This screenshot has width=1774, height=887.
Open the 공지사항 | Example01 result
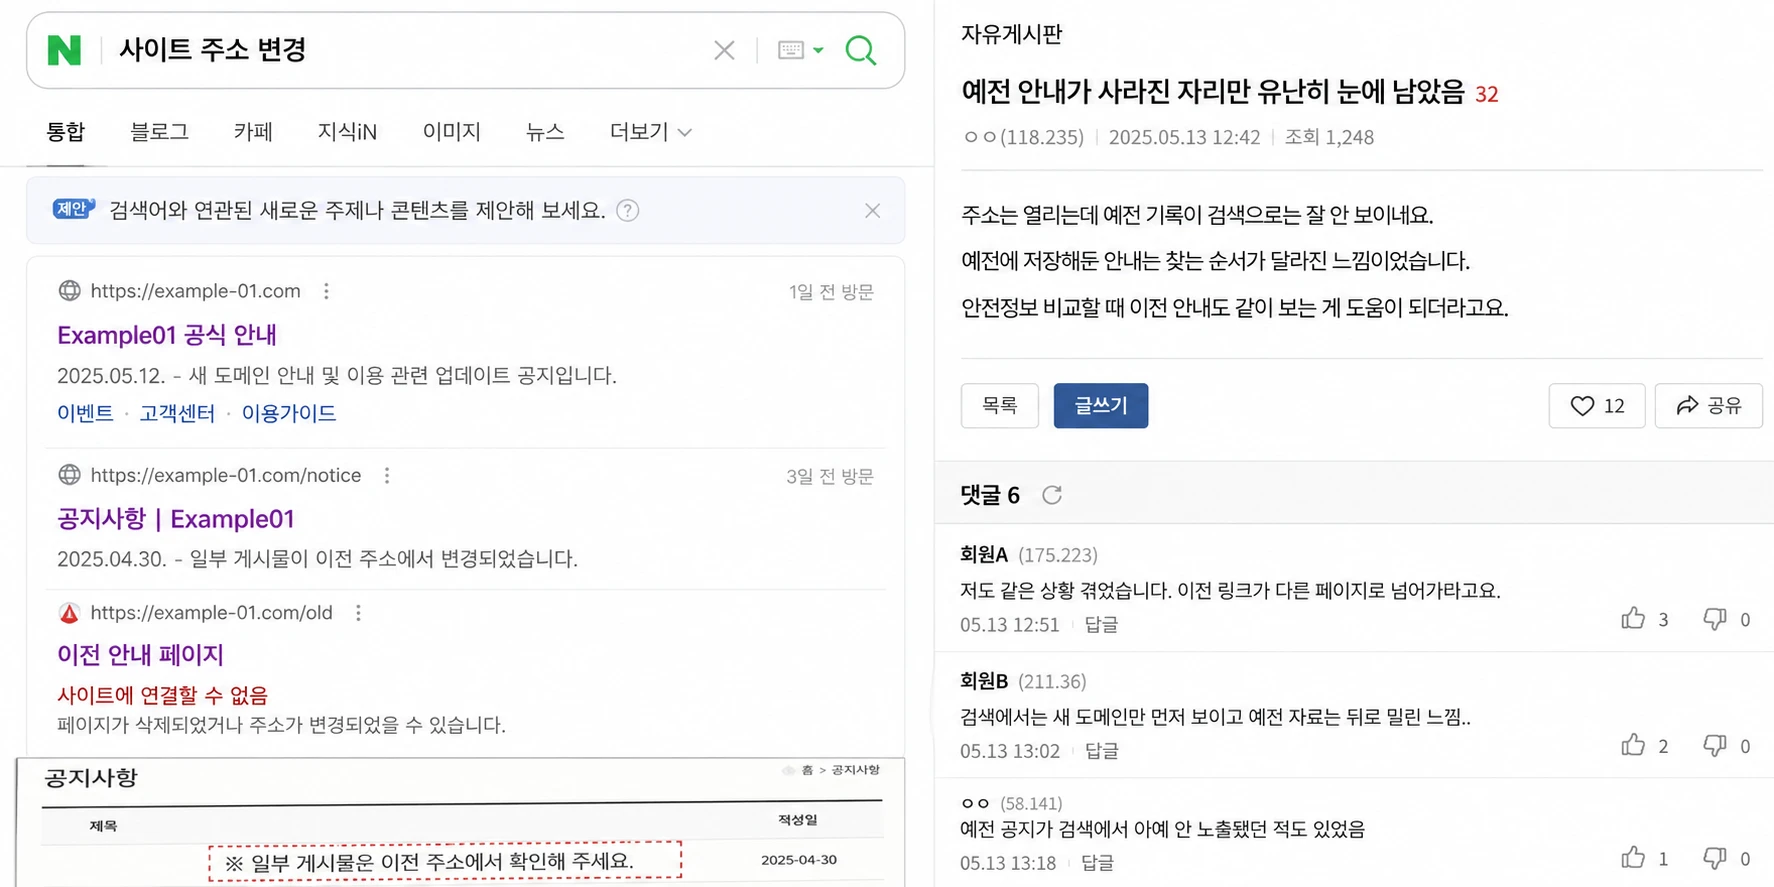pyautogui.click(x=176, y=519)
